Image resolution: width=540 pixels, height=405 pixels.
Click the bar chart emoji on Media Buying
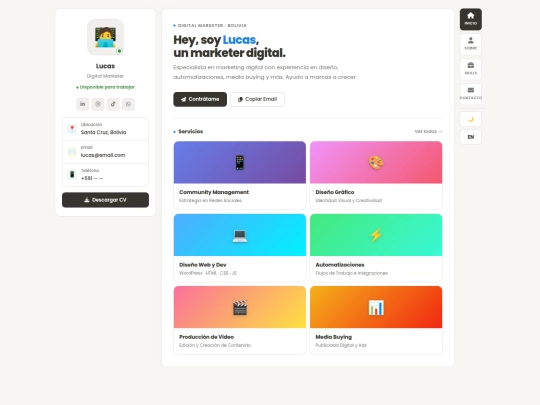[376, 308]
